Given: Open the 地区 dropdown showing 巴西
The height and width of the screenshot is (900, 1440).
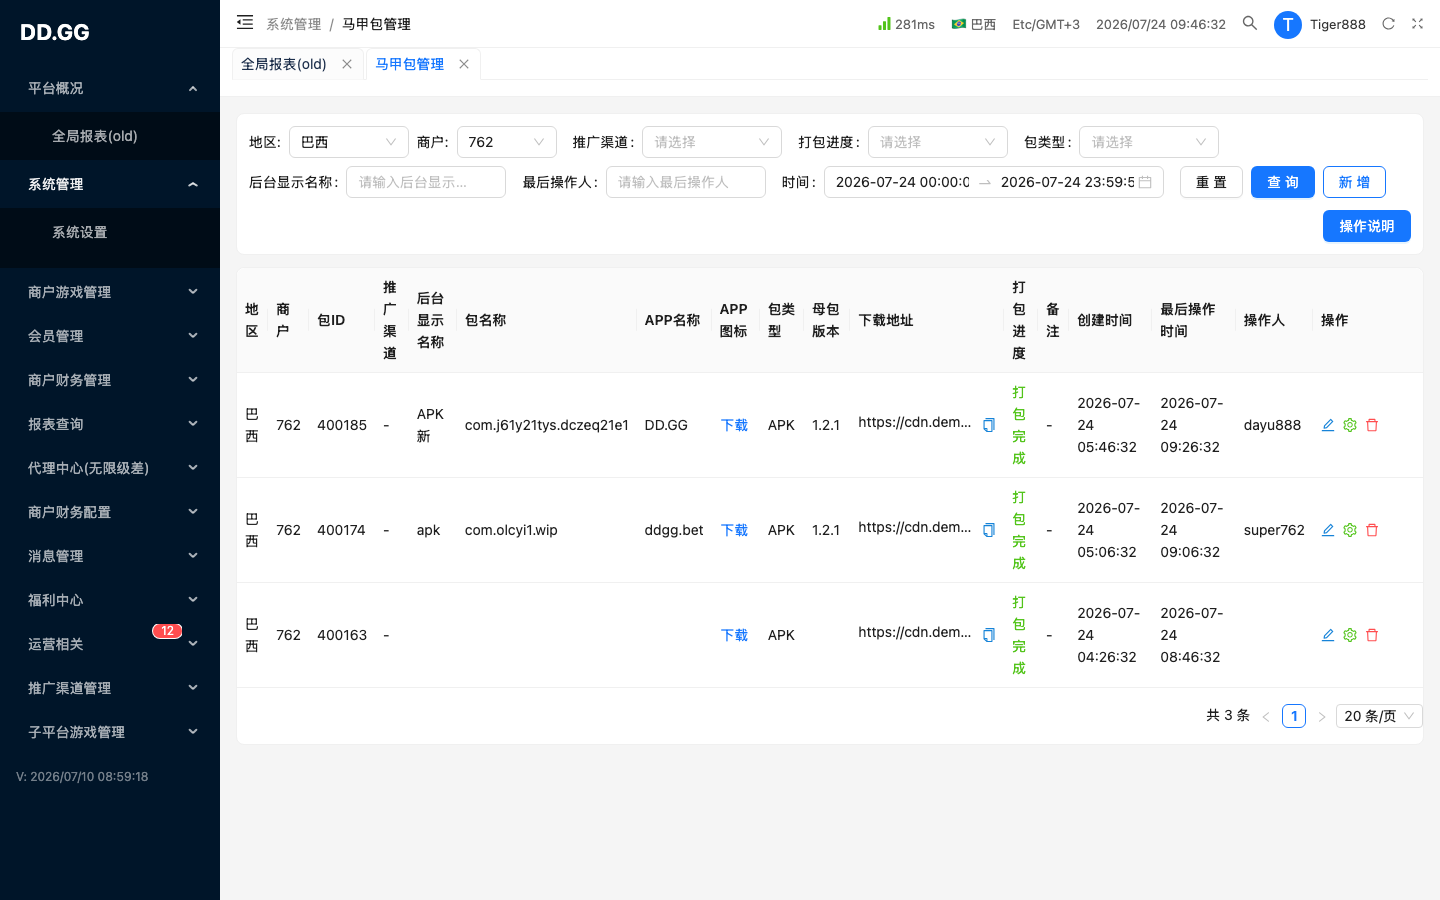Looking at the screenshot, I should [349, 142].
